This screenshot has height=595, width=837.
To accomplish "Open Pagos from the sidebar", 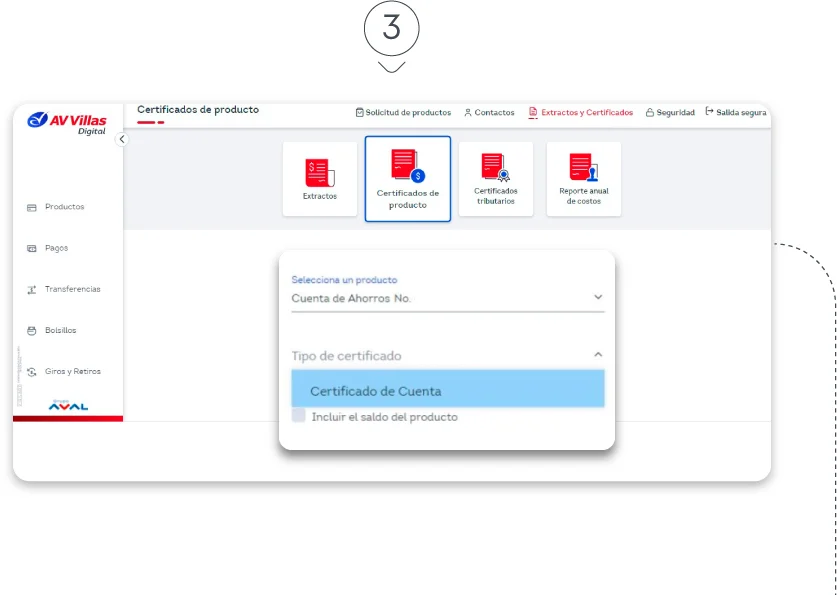I will click(33, 248).
